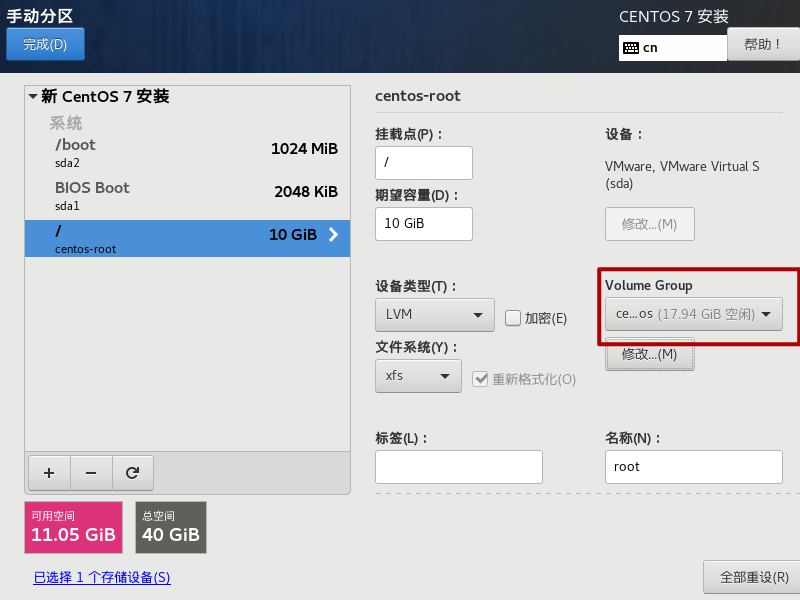Click the reload storage configuration icon

(x=133, y=473)
